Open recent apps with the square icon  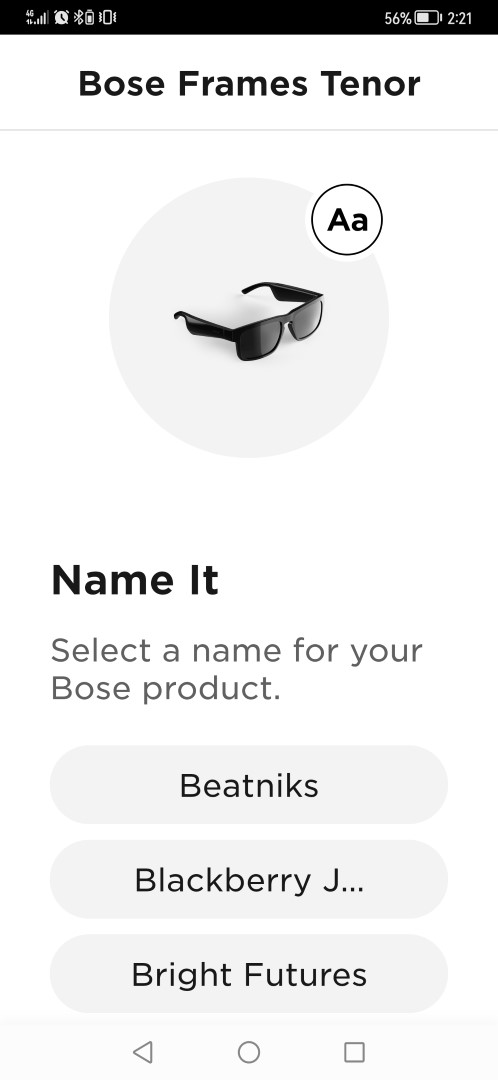[x=354, y=1052]
